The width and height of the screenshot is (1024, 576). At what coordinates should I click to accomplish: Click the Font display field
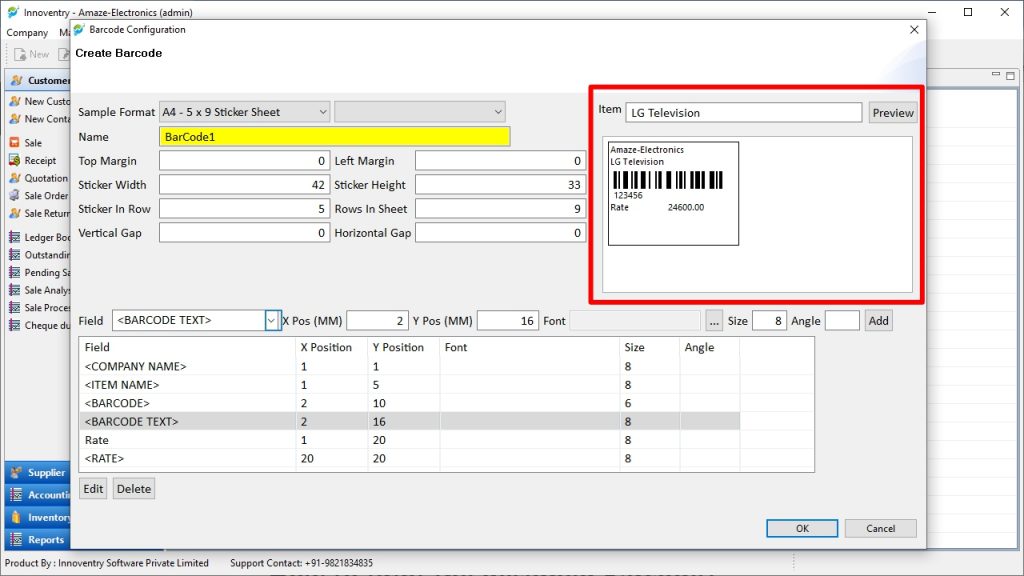coord(635,321)
